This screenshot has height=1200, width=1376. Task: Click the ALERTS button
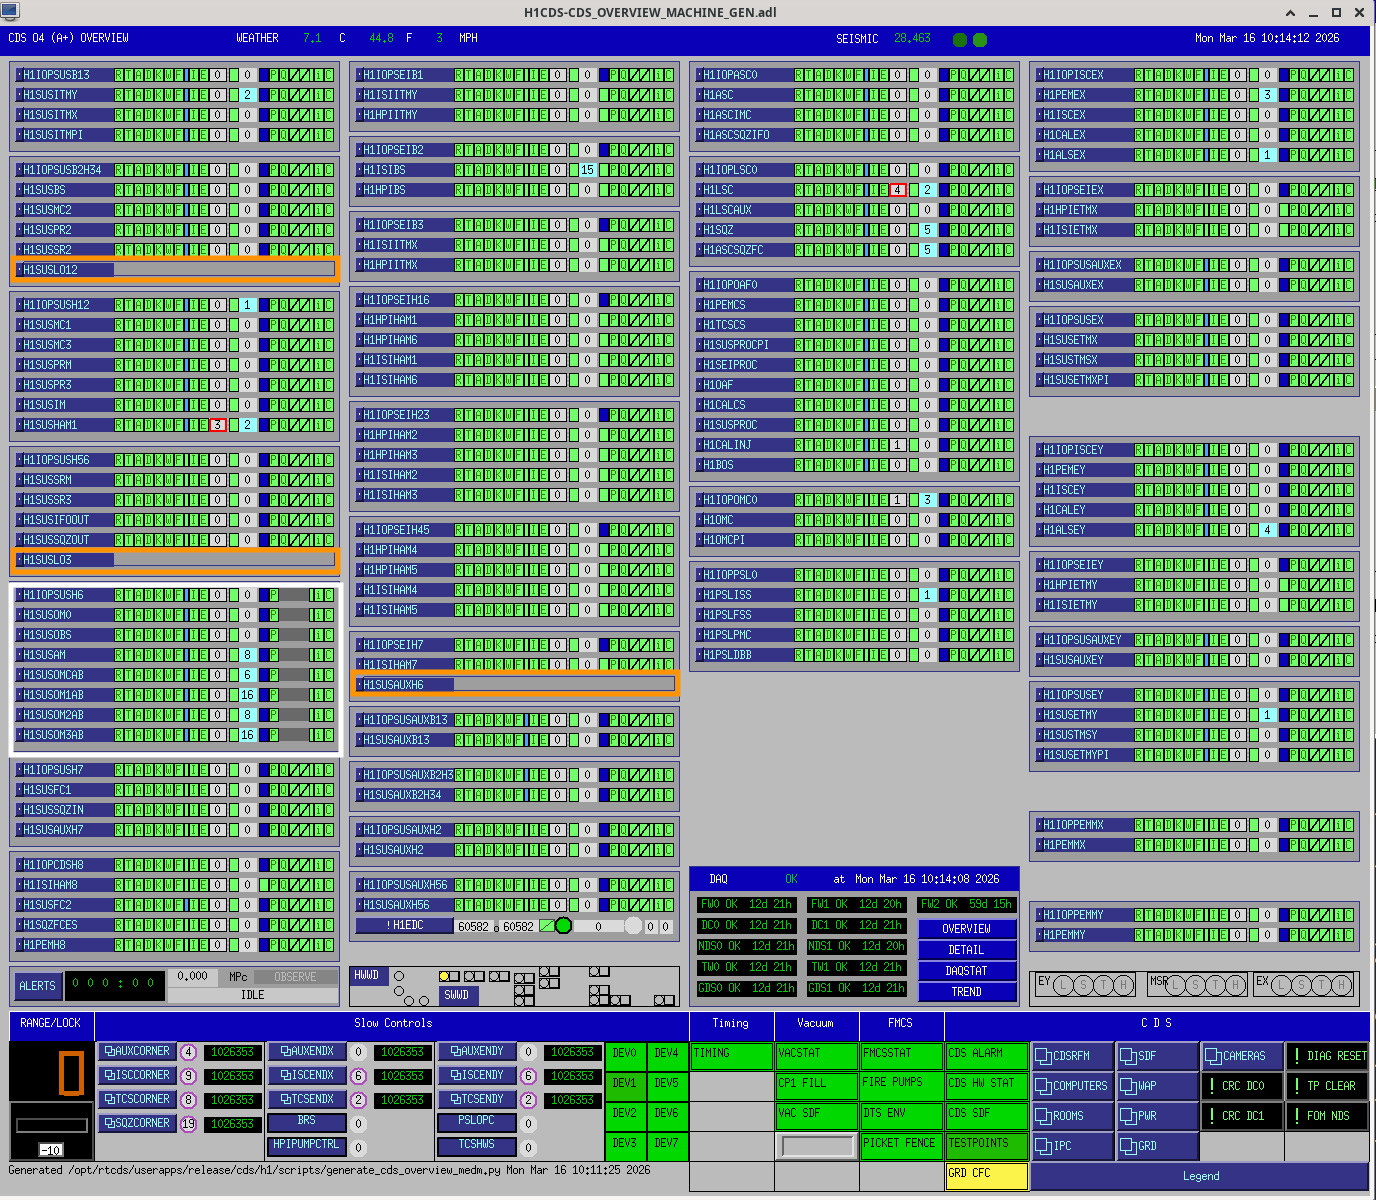point(38,986)
